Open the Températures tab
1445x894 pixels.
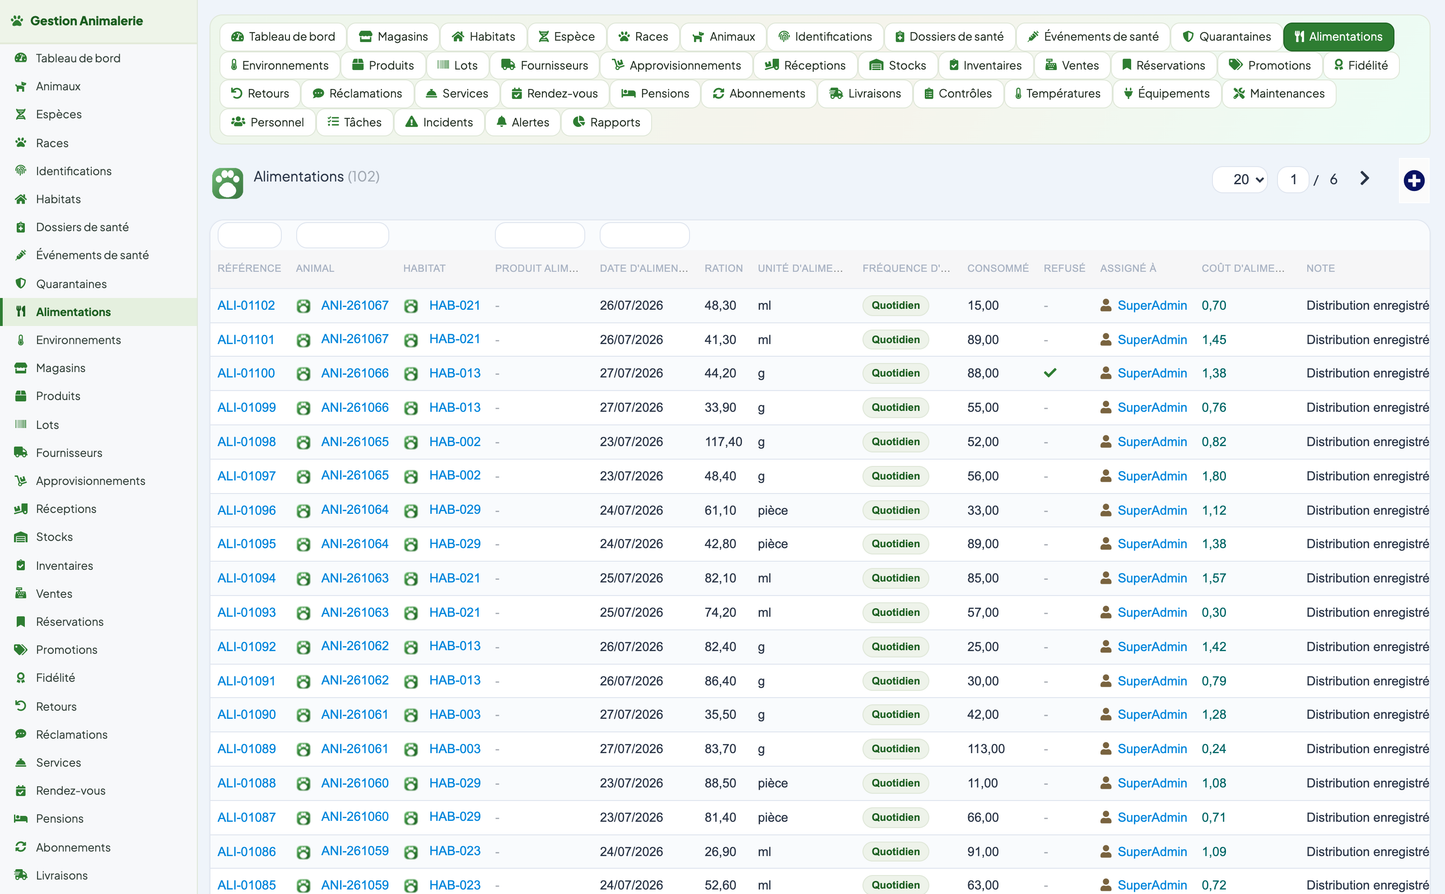click(1057, 94)
